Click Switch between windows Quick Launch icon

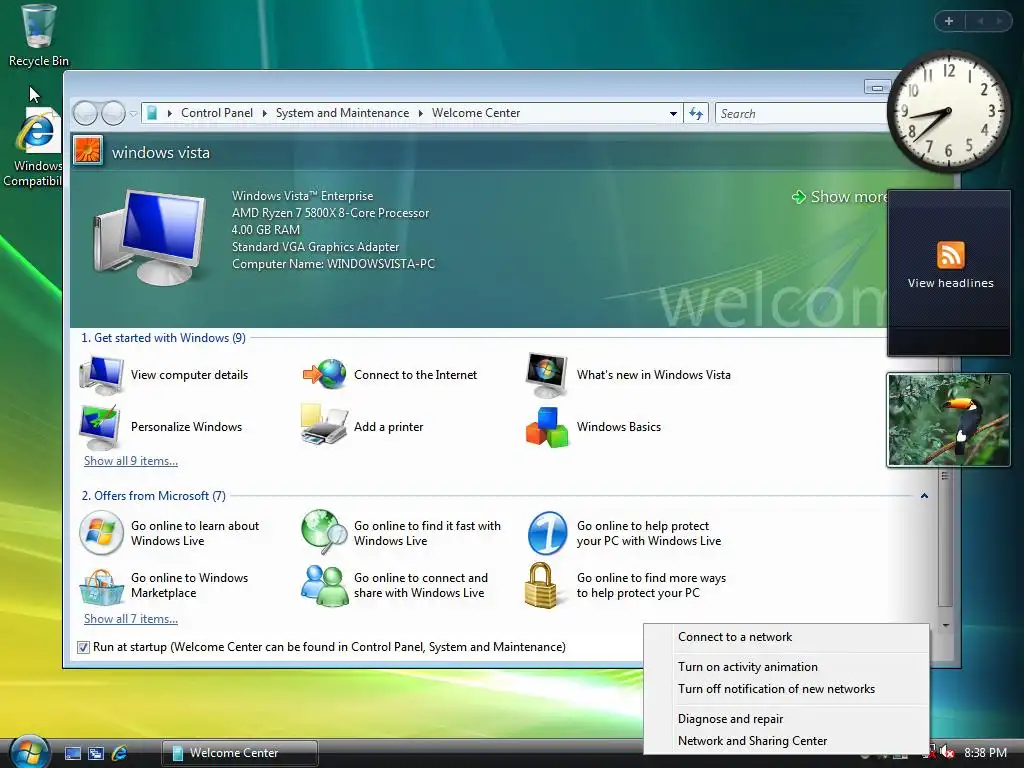(96, 754)
